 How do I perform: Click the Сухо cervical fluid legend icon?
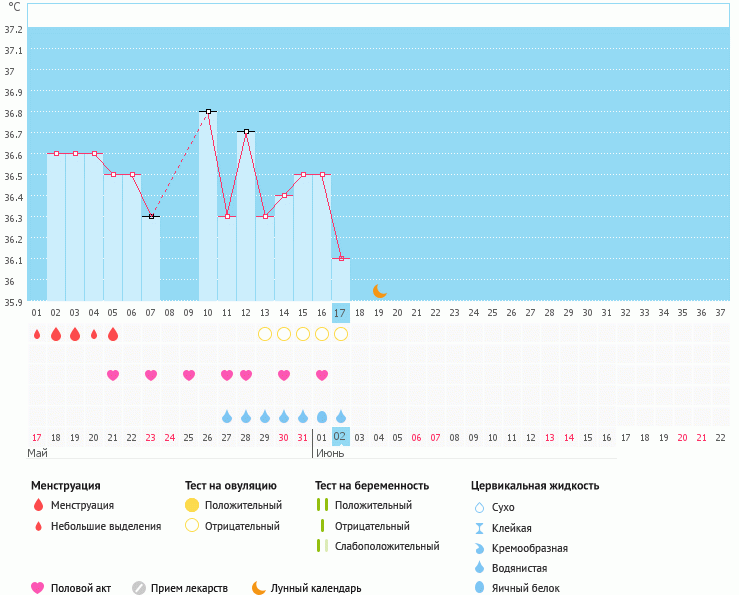coord(479,508)
